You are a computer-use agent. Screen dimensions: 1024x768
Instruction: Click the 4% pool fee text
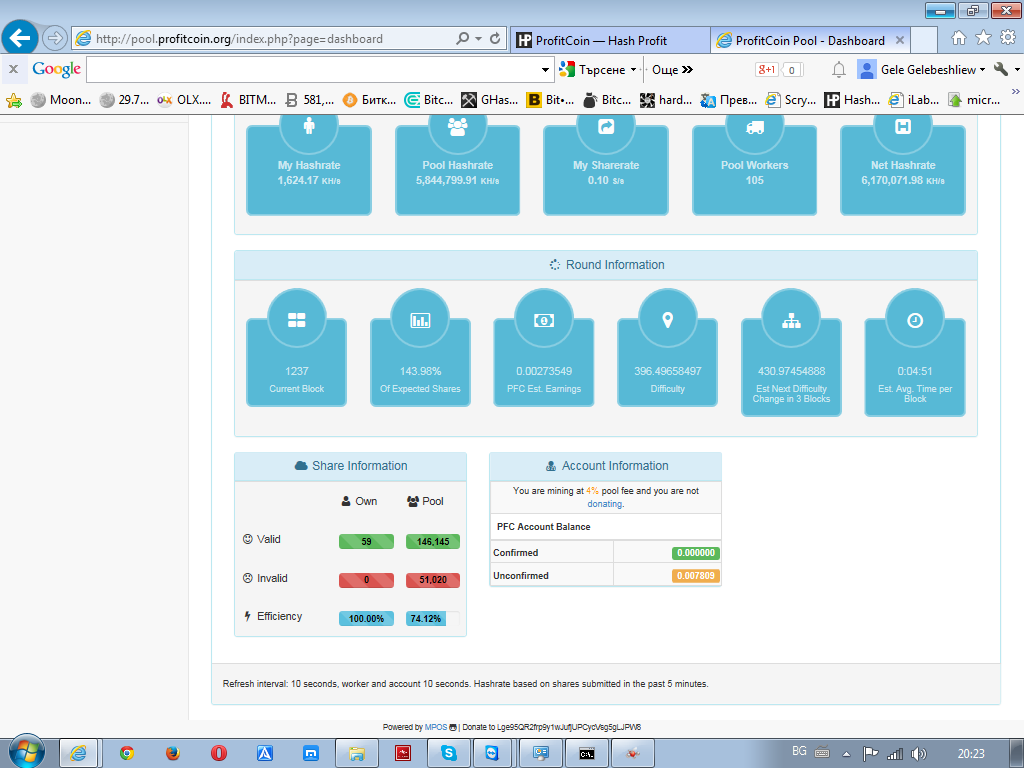[x=592, y=490]
